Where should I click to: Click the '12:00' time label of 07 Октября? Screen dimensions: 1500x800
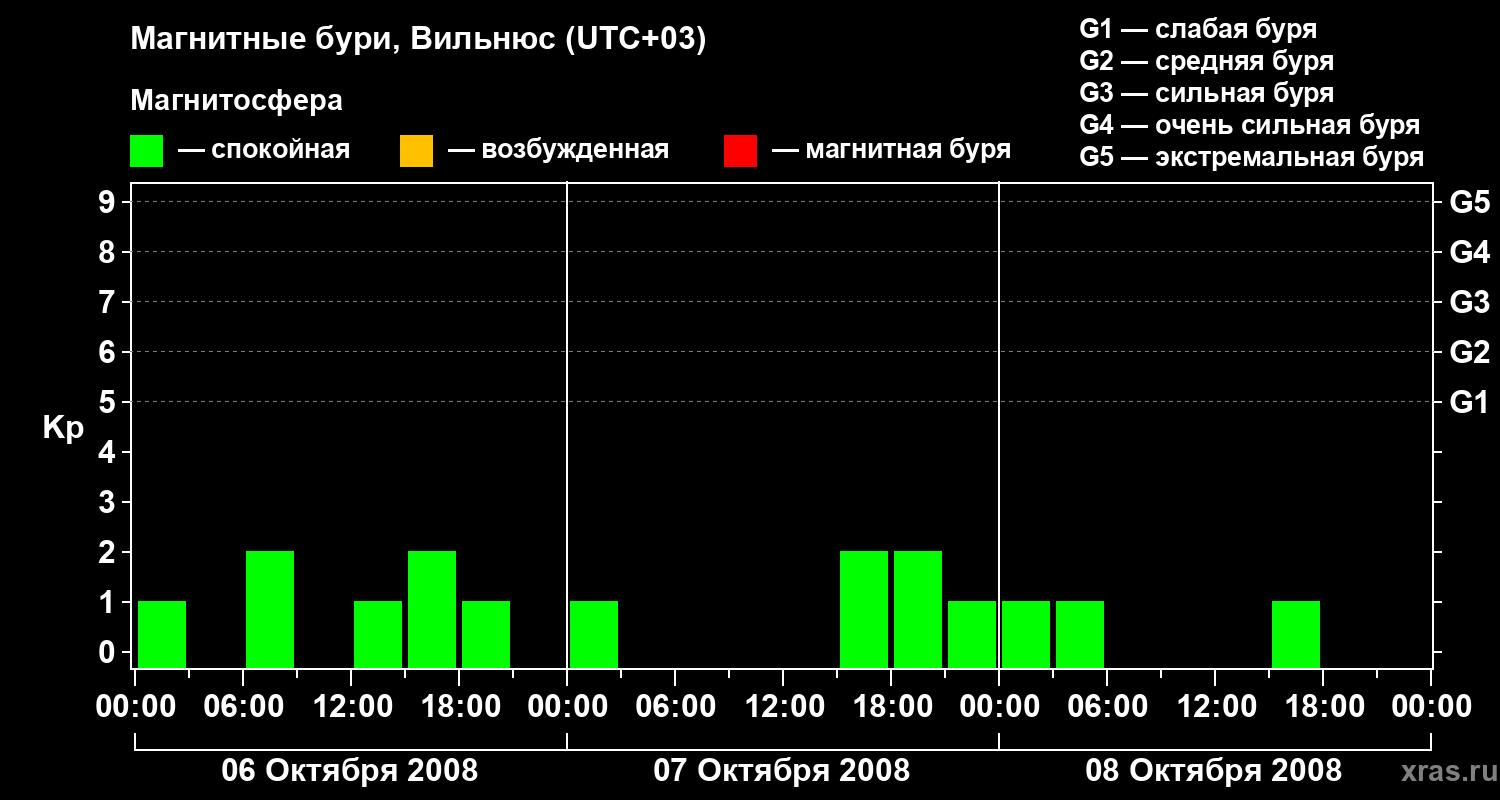(x=783, y=707)
